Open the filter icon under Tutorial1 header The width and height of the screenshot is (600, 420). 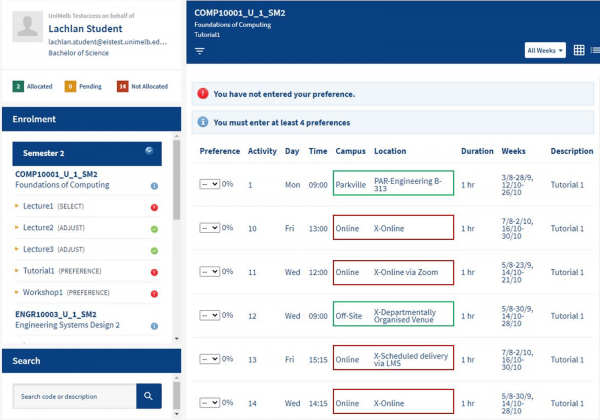[199, 51]
